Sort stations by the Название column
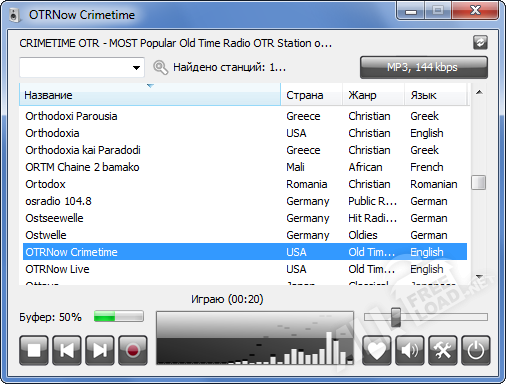 click(150, 95)
